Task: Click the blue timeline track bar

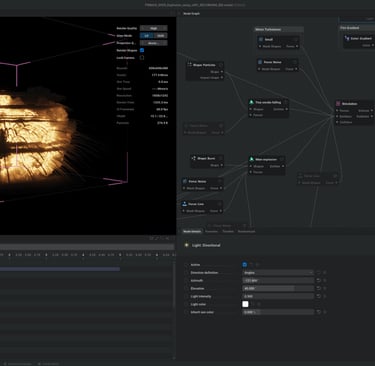Action: click(x=60, y=269)
